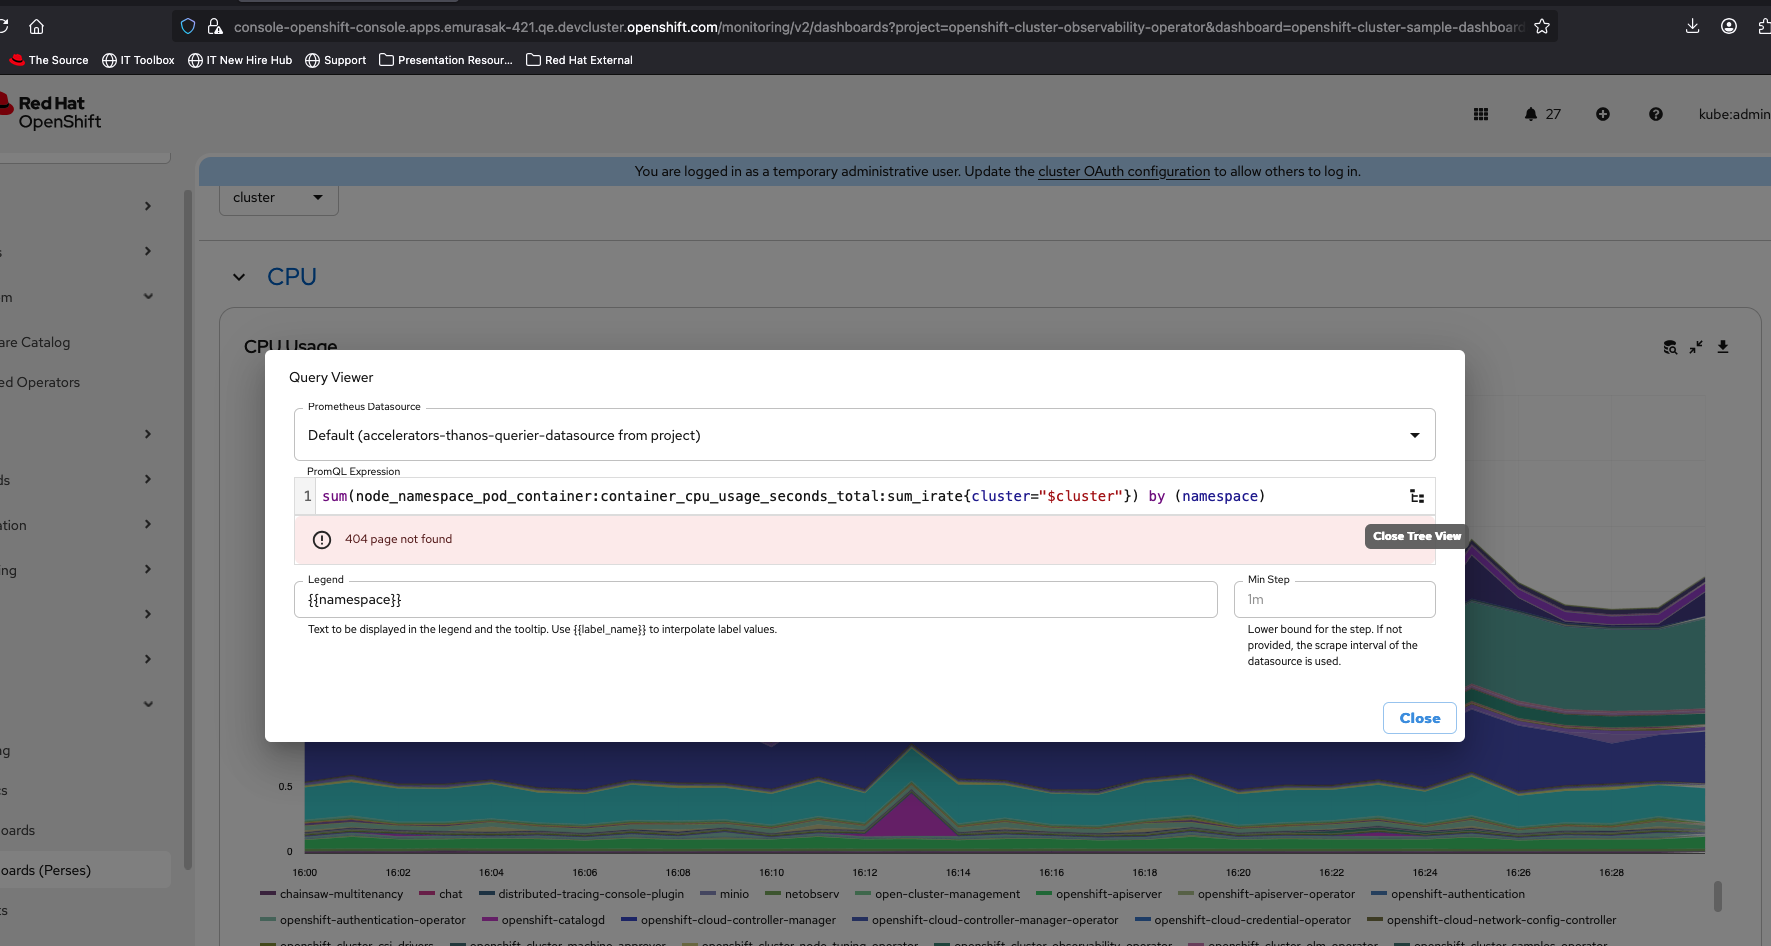The height and width of the screenshot is (946, 1771).
Task: Select Dashboards (Perses) in the sidebar
Action: tap(47, 871)
